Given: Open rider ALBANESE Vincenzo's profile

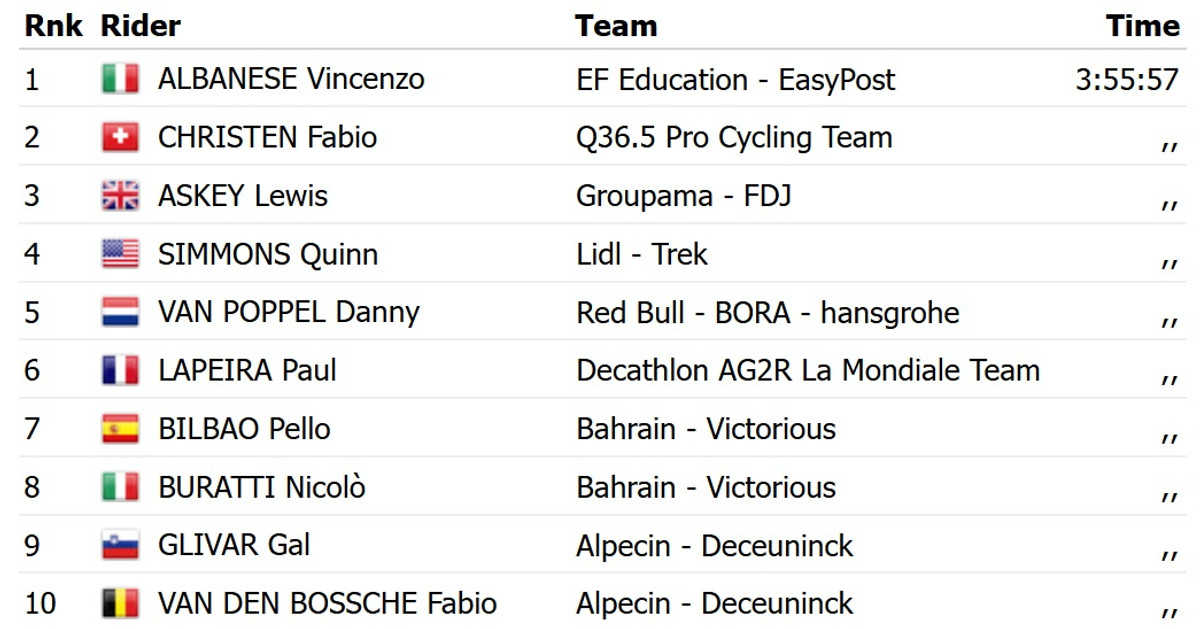Looking at the screenshot, I should [291, 79].
